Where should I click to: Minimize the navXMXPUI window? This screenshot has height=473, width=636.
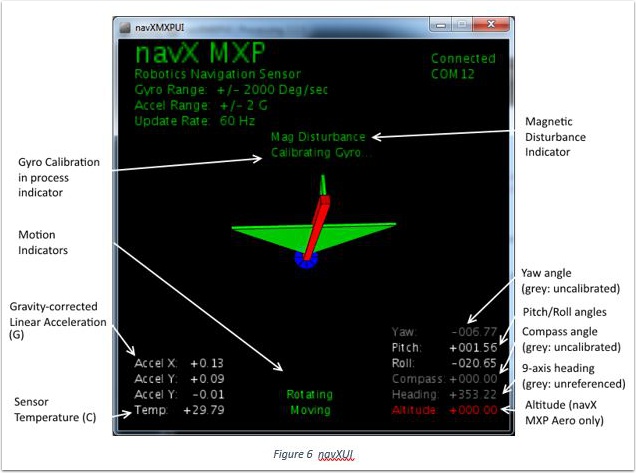click(441, 25)
